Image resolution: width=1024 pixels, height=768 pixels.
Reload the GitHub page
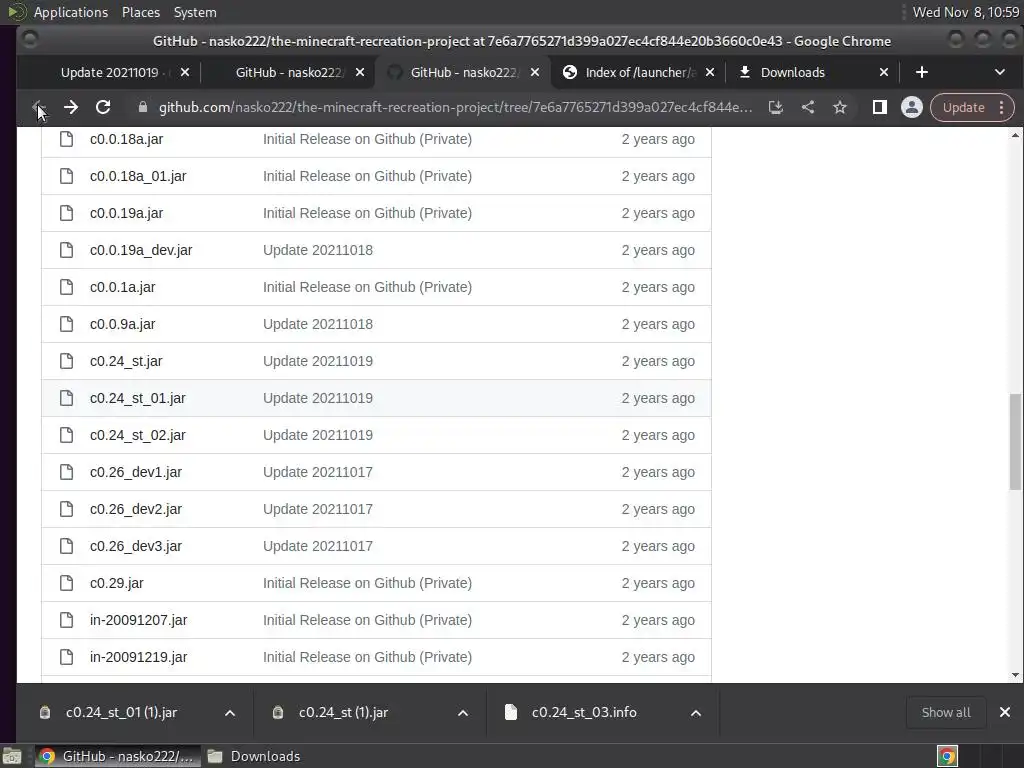pyautogui.click(x=103, y=108)
